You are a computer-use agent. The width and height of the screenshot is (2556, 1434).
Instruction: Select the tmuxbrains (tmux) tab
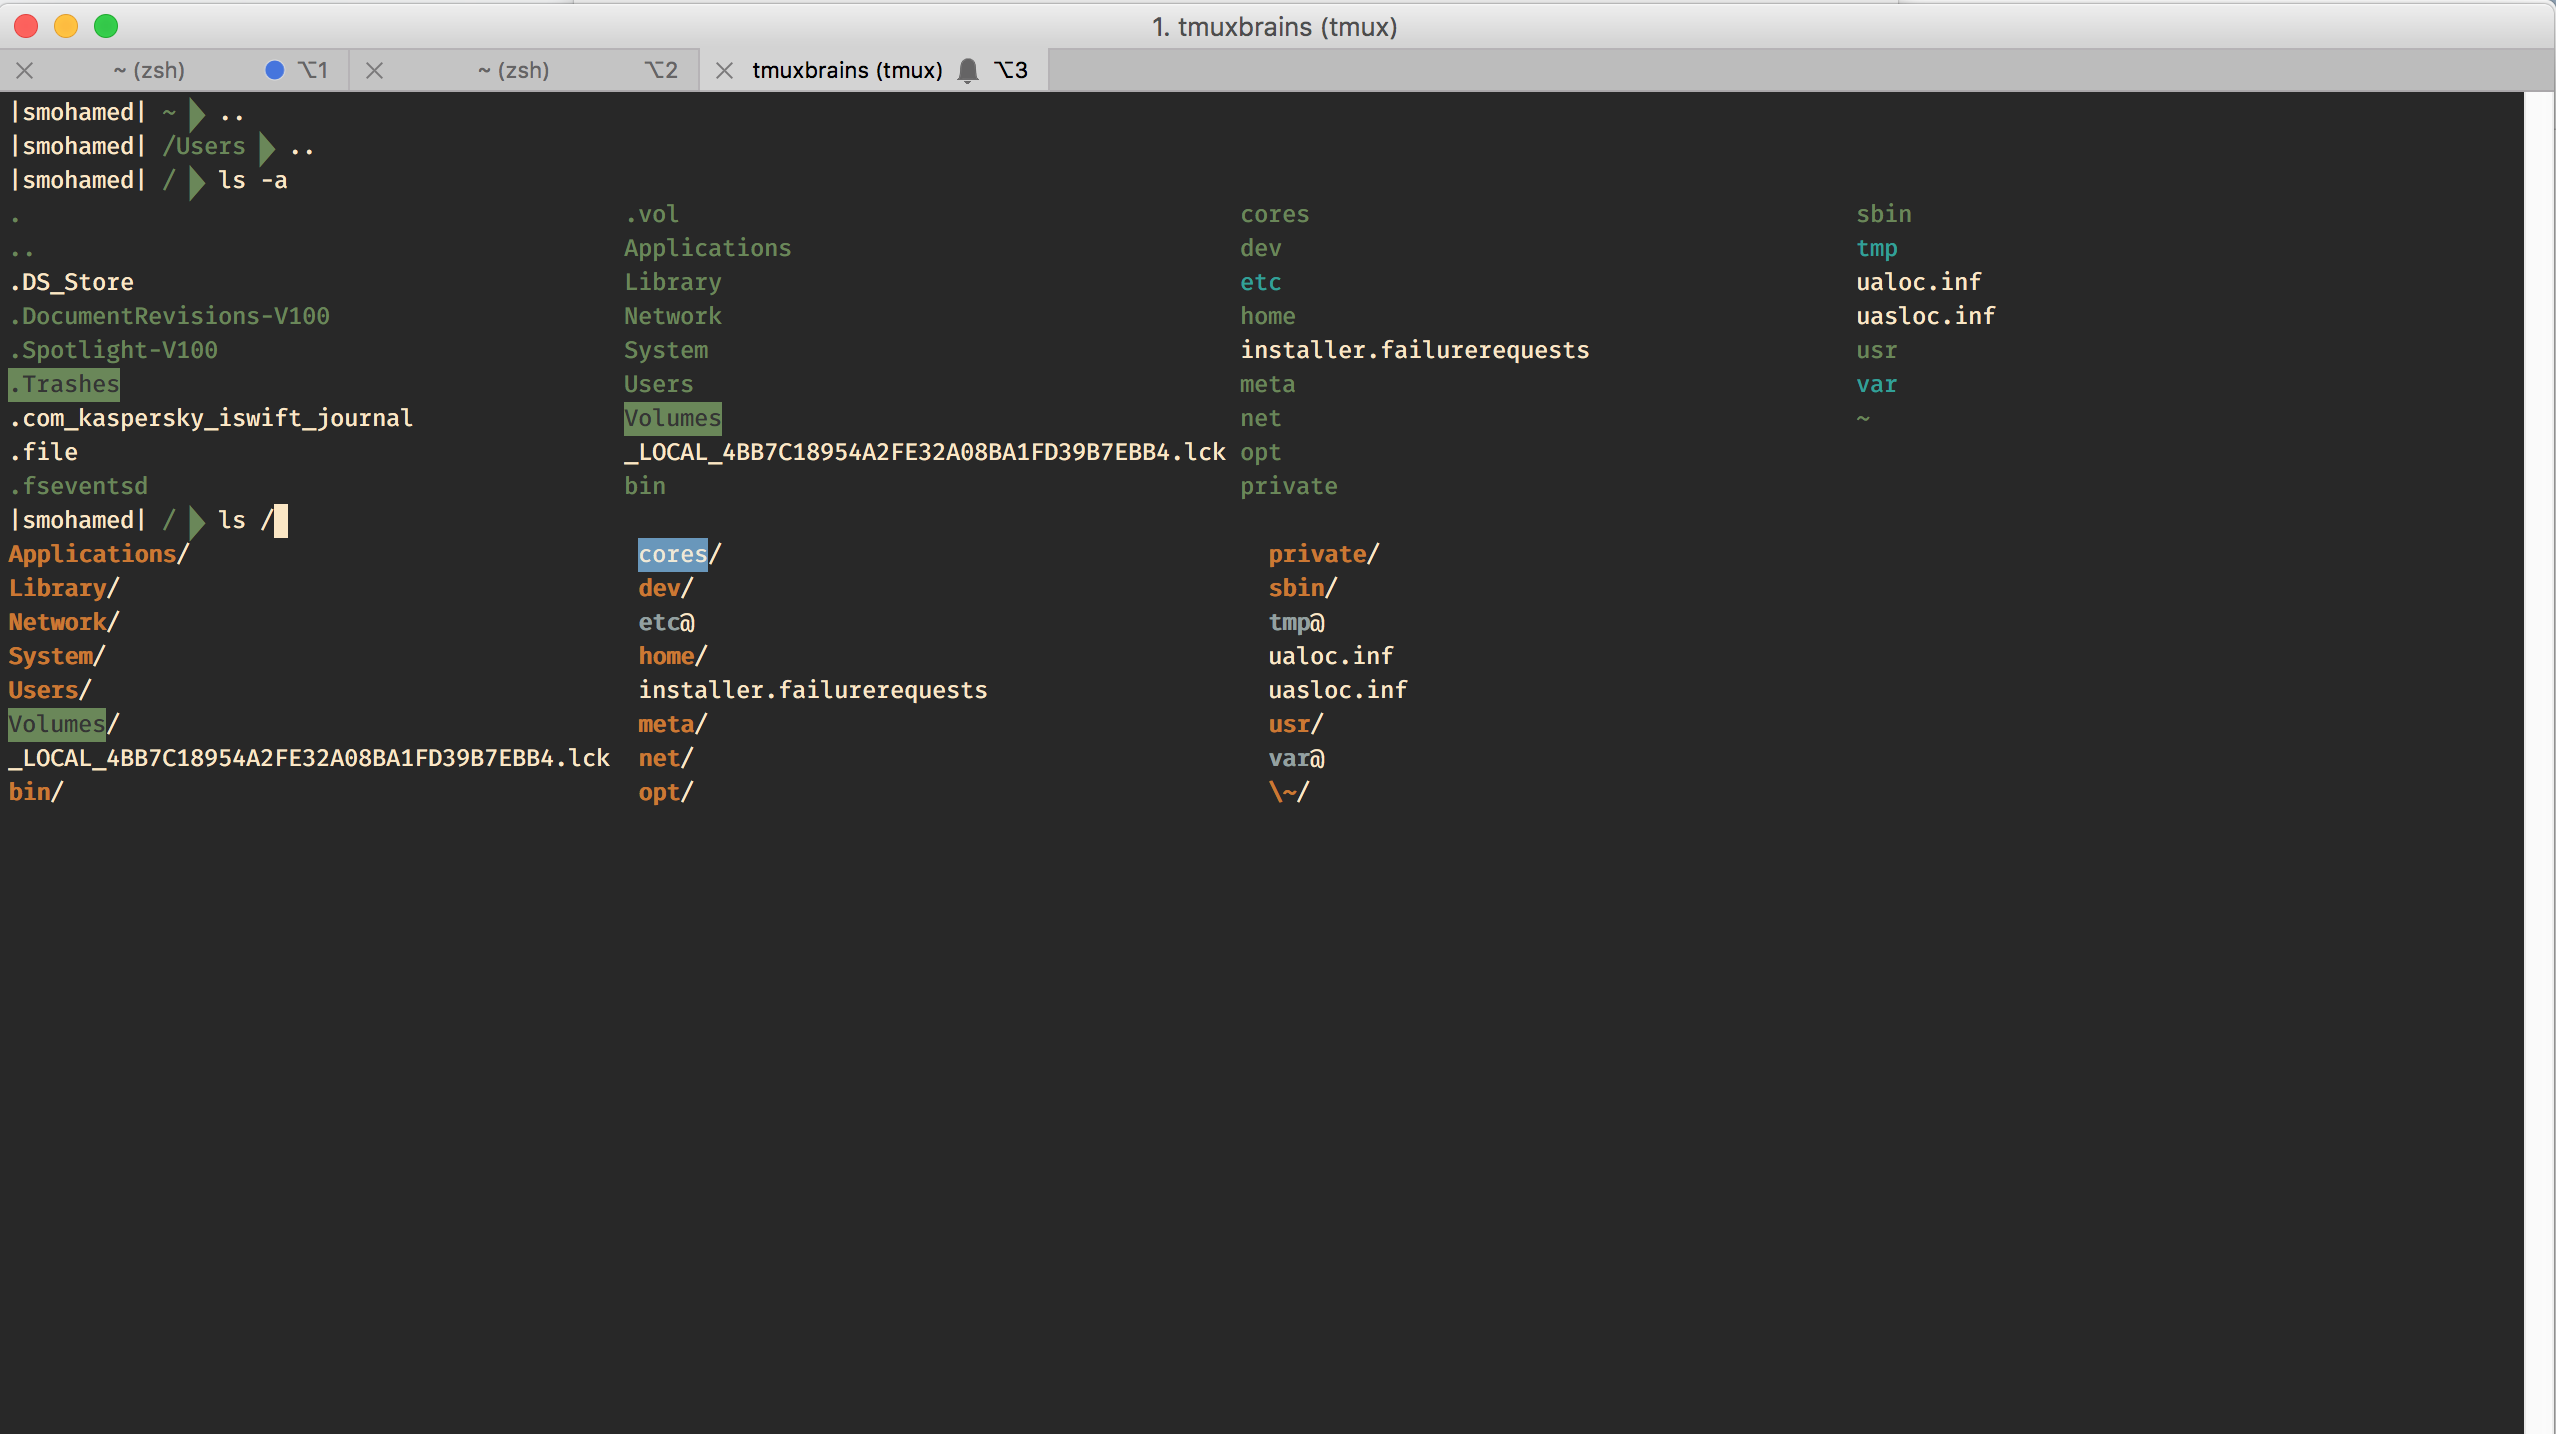pyautogui.click(x=846, y=70)
